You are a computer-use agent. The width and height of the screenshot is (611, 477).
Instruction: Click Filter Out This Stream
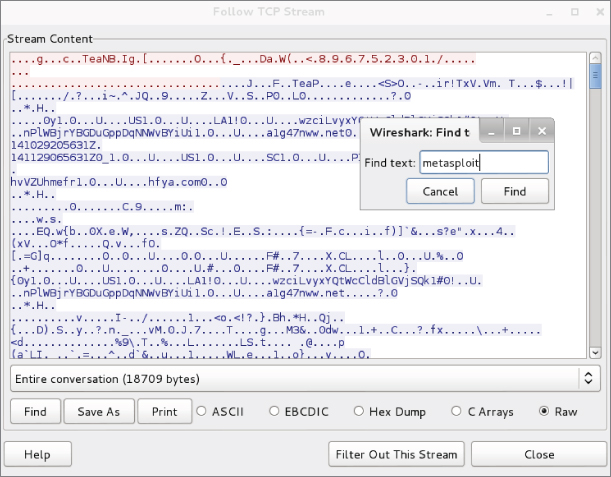[x=396, y=454]
